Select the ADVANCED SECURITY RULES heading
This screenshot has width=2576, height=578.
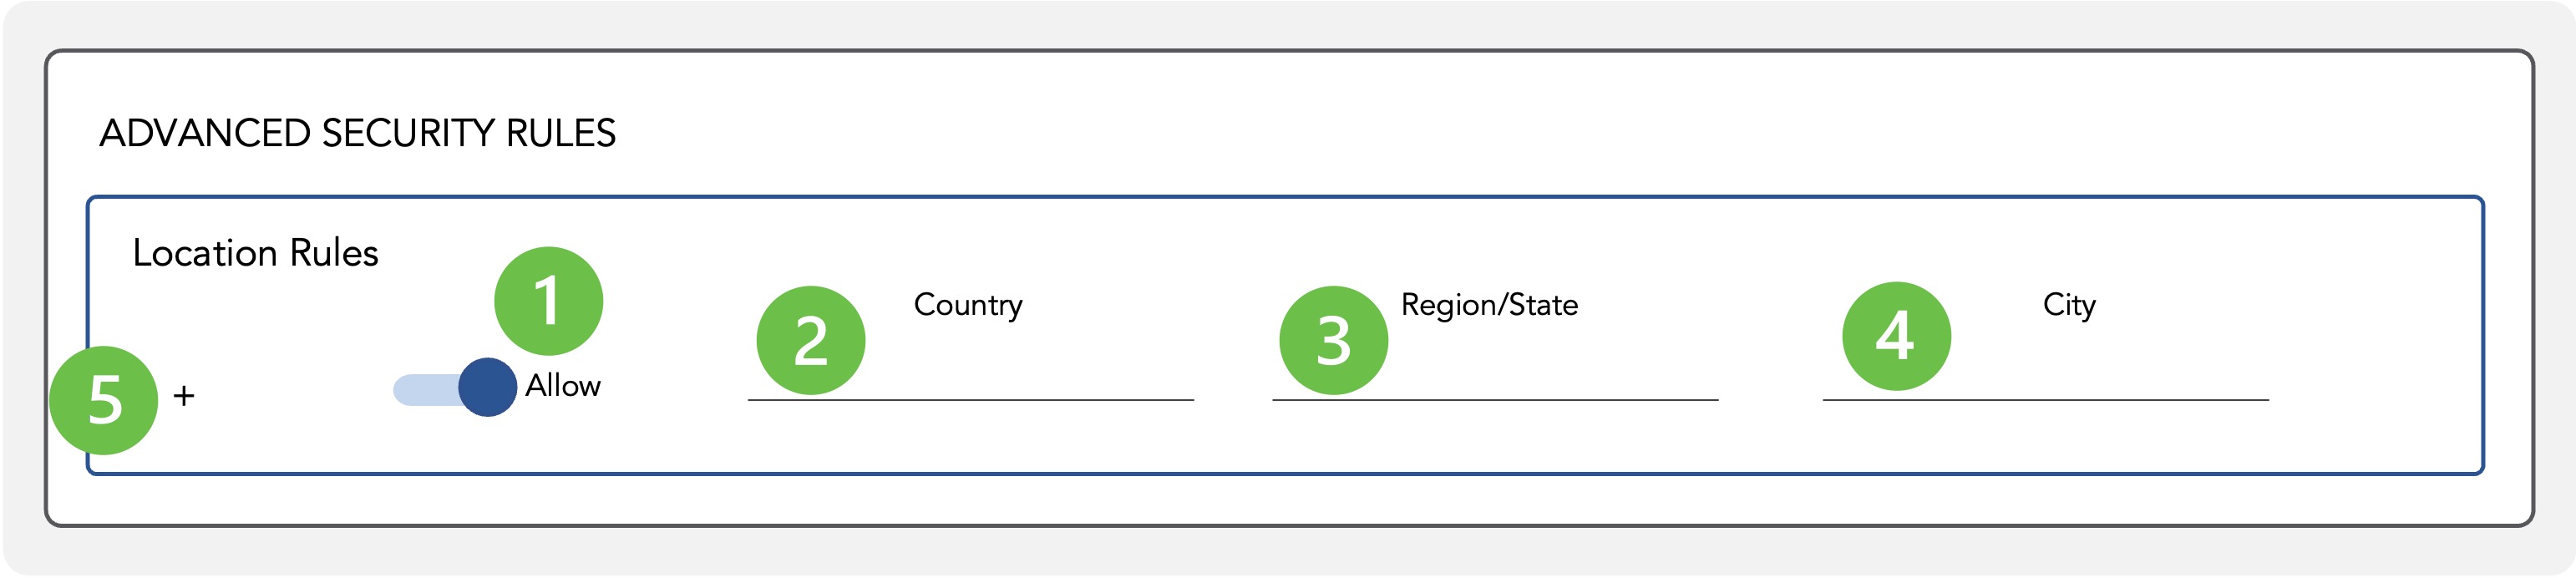pyautogui.click(x=358, y=133)
